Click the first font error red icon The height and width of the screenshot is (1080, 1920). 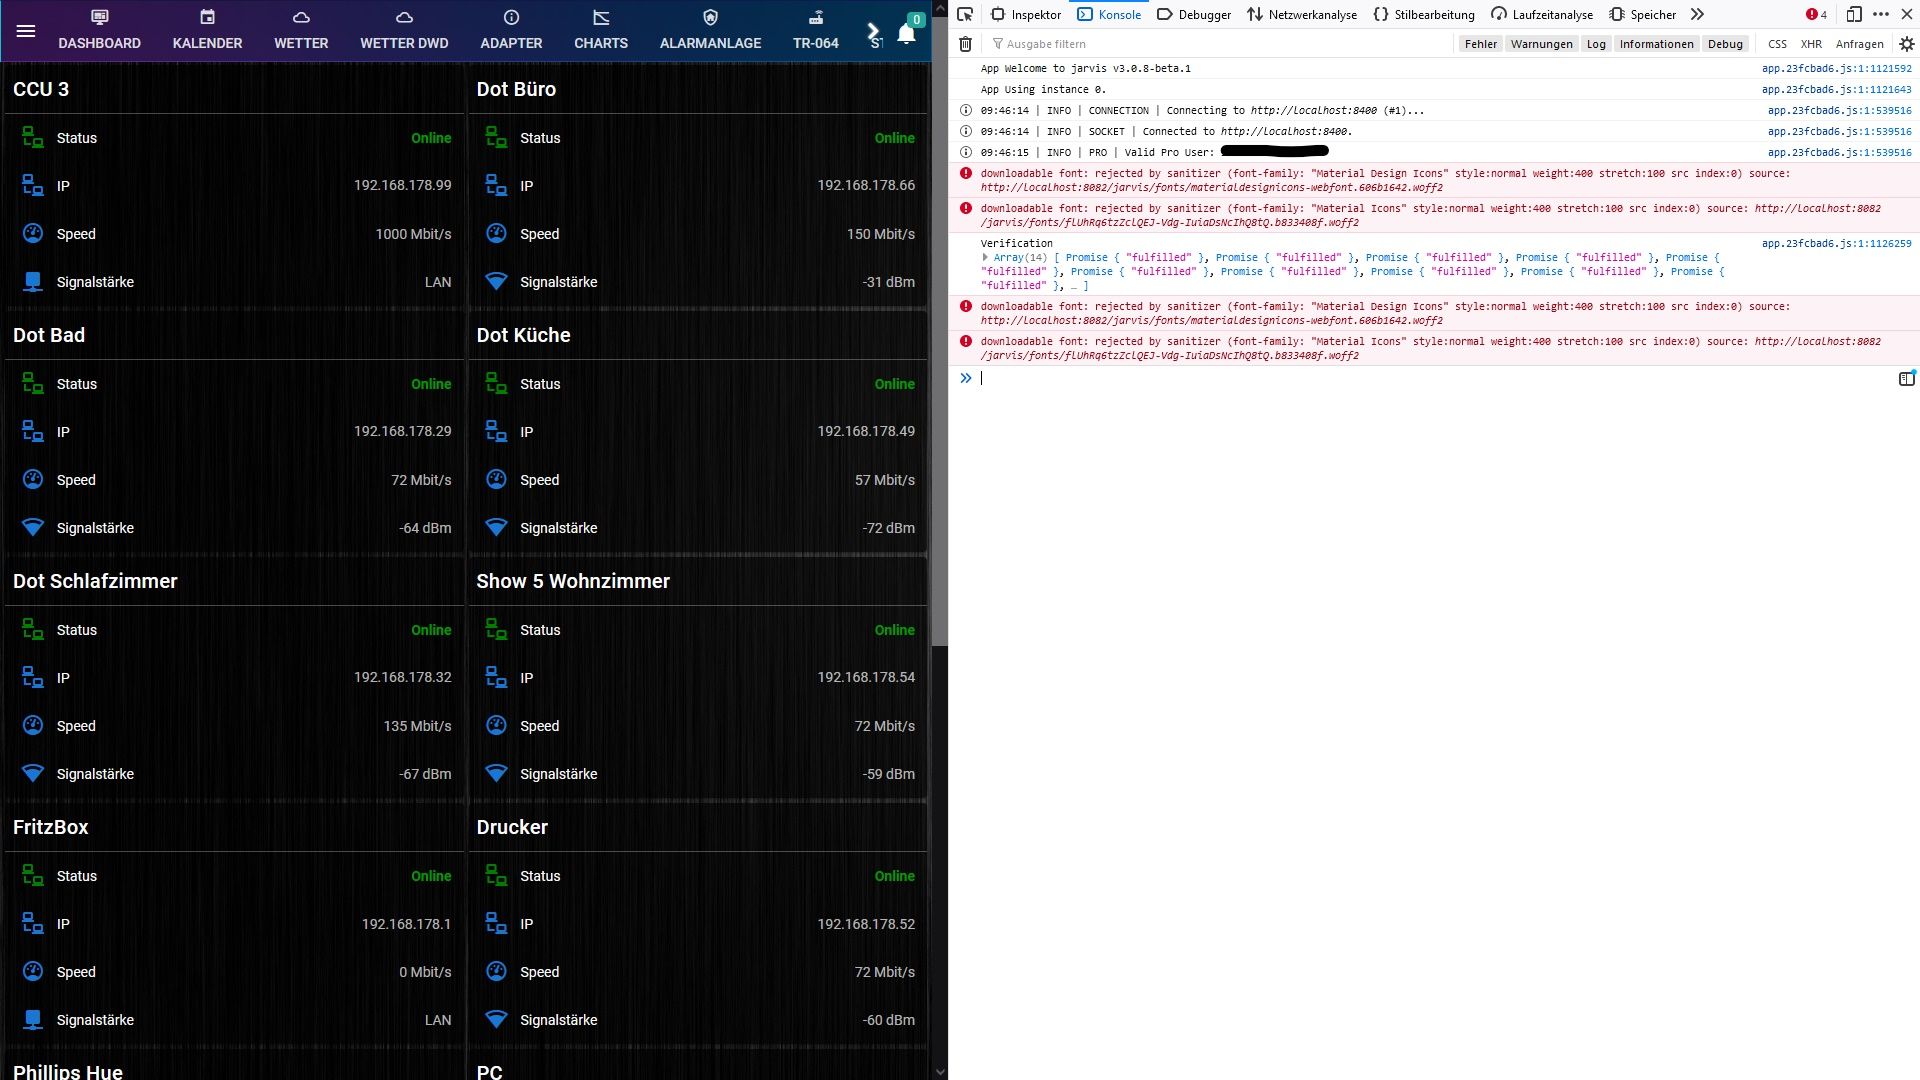966,173
